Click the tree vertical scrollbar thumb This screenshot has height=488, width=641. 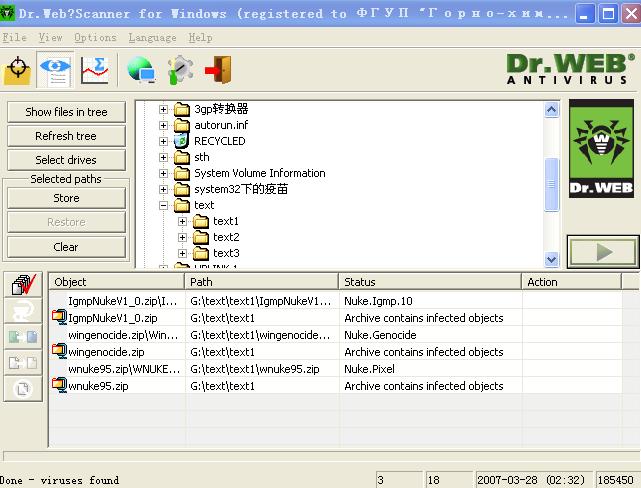pyautogui.click(x=551, y=184)
